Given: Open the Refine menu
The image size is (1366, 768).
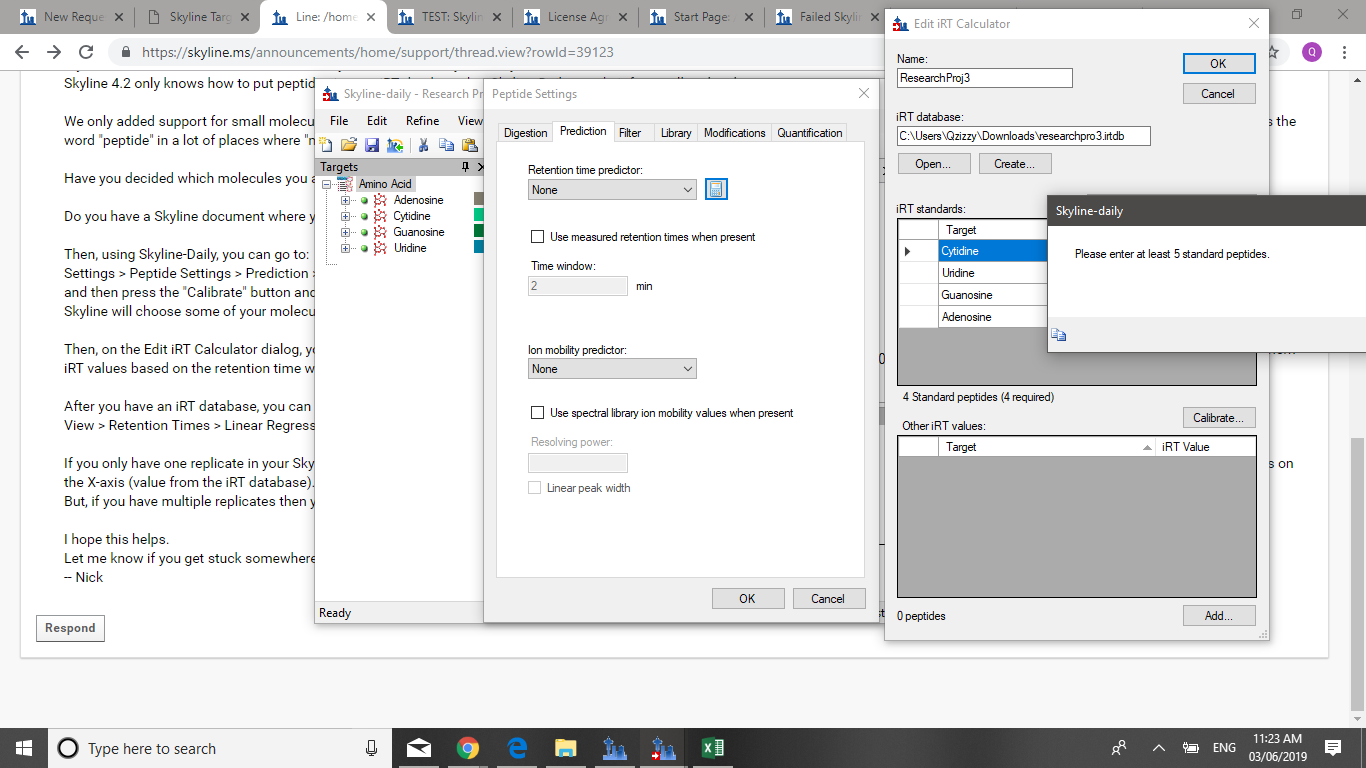Looking at the screenshot, I should point(422,121).
